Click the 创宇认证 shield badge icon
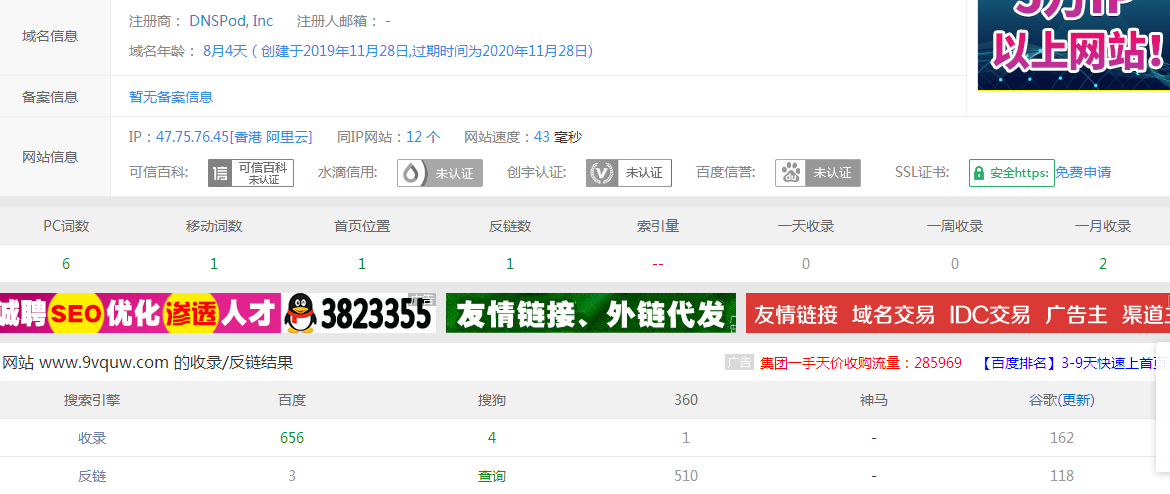1170x494 pixels. point(628,173)
